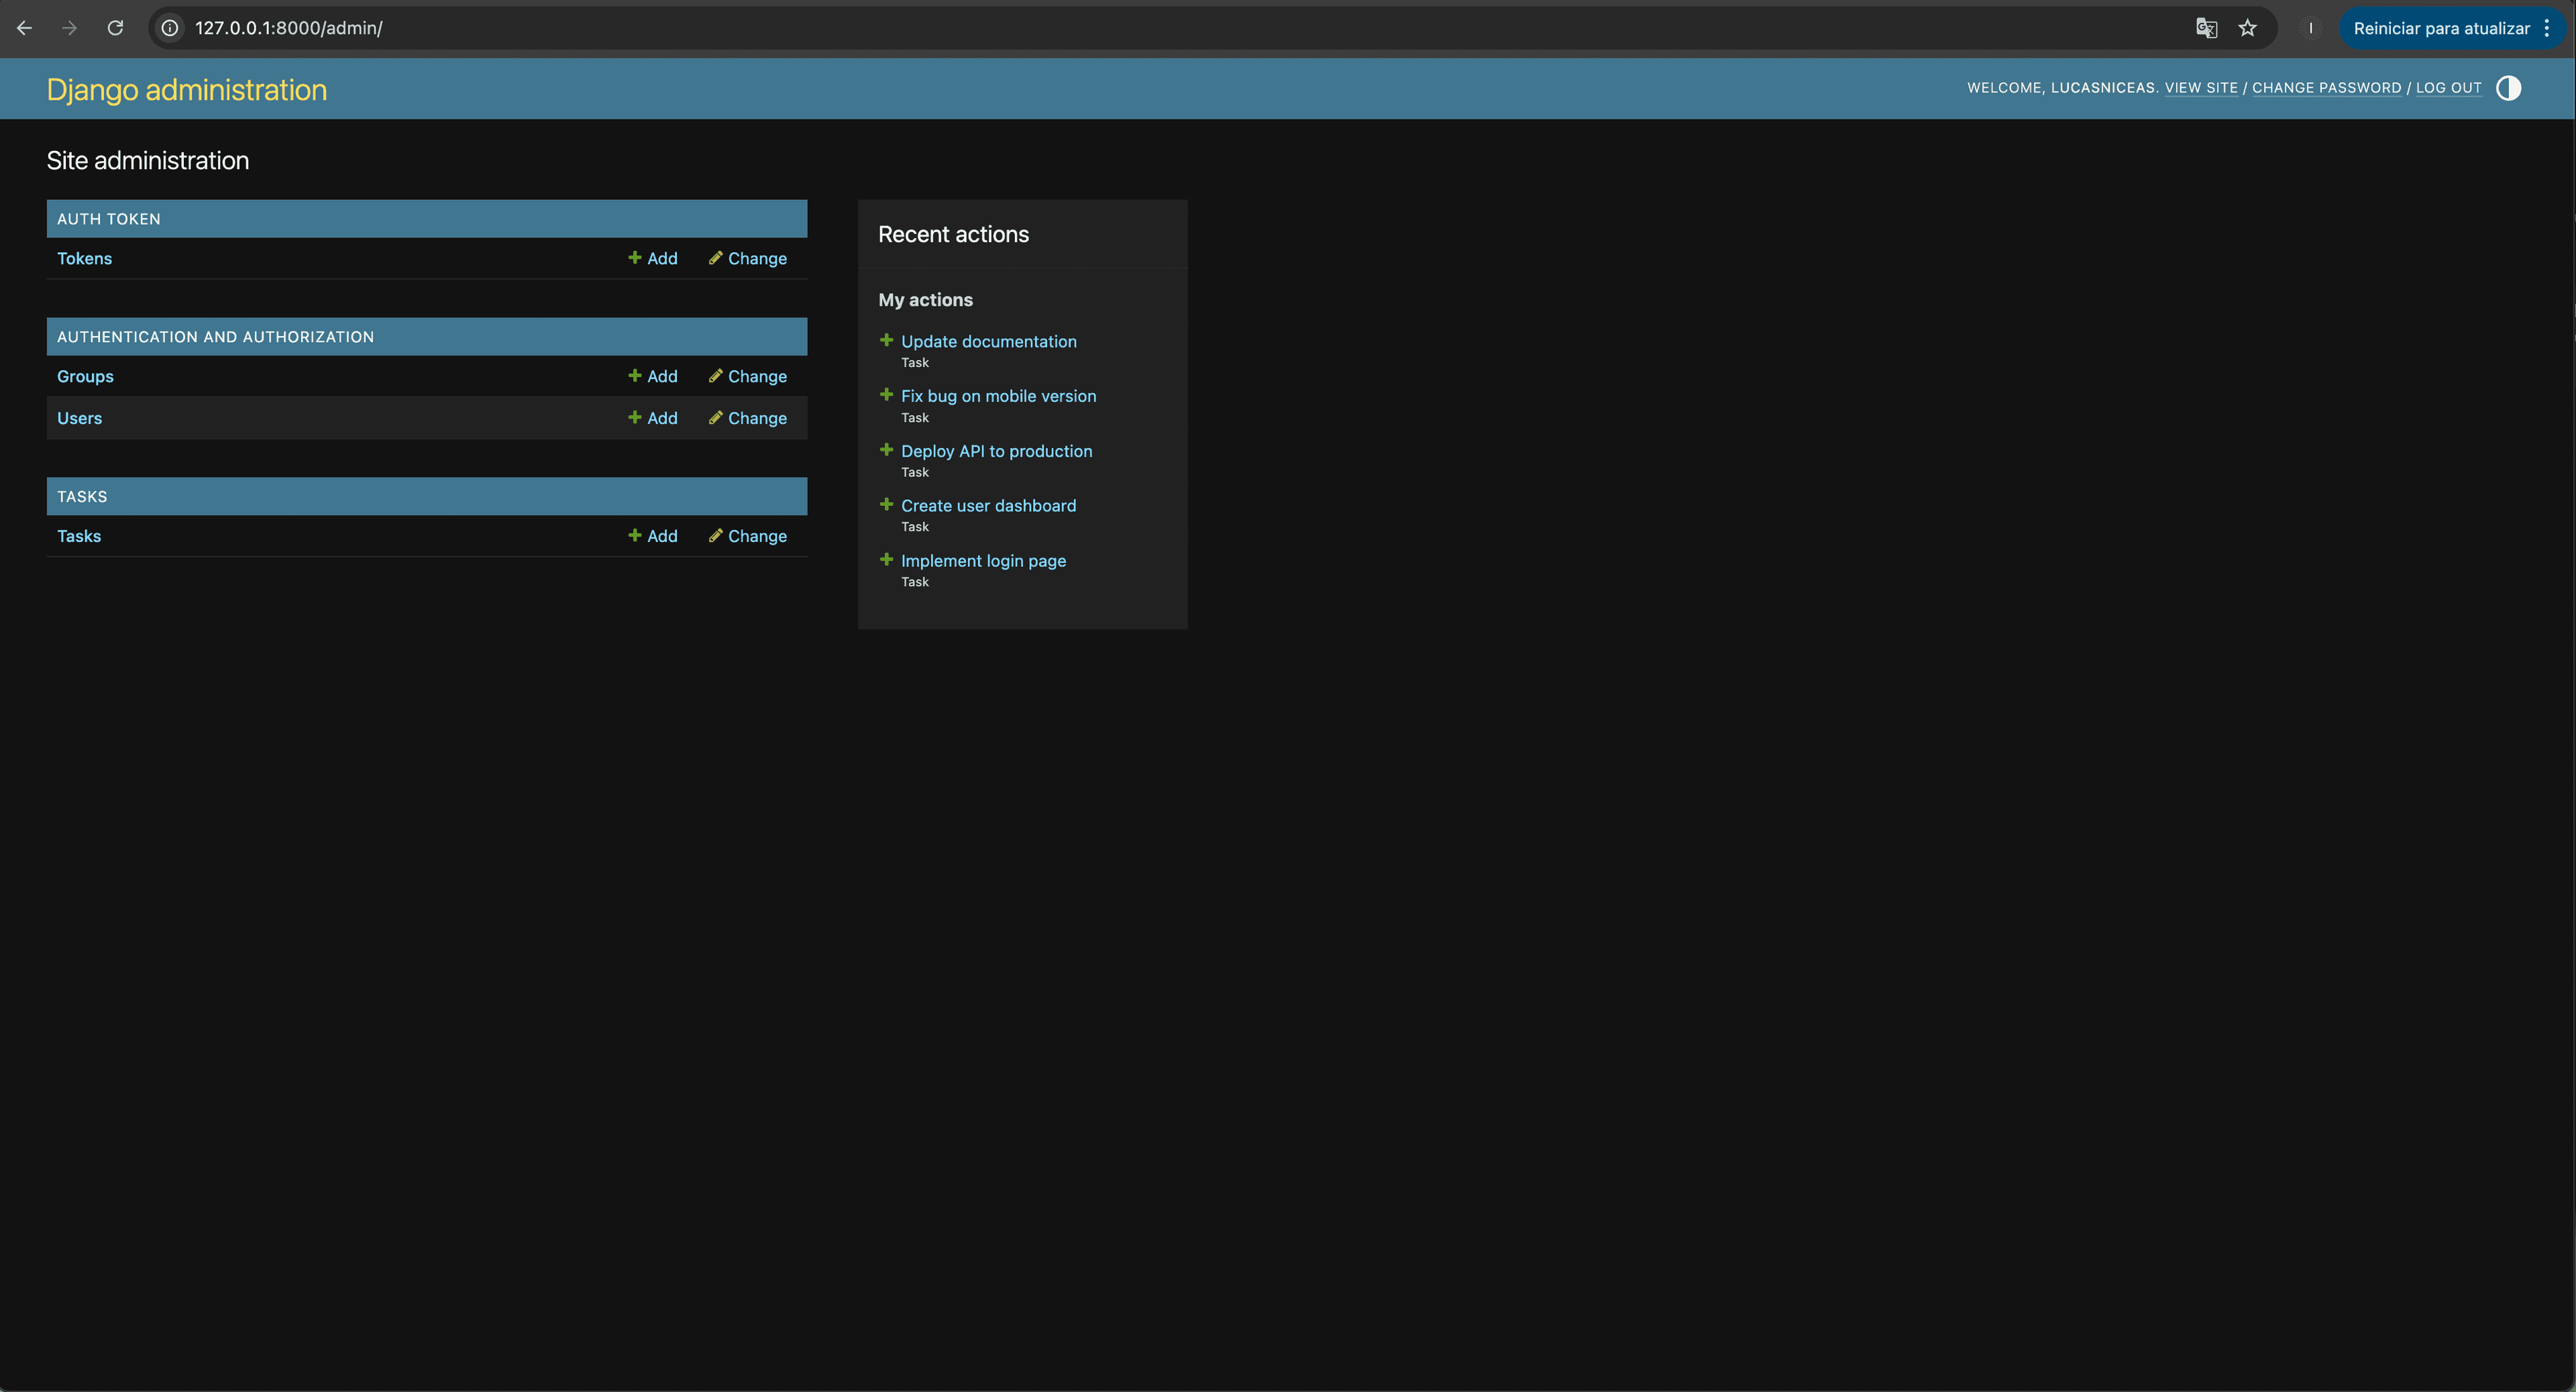The image size is (2576, 1392).
Task: Open the Tokens model list
Action: 84,258
